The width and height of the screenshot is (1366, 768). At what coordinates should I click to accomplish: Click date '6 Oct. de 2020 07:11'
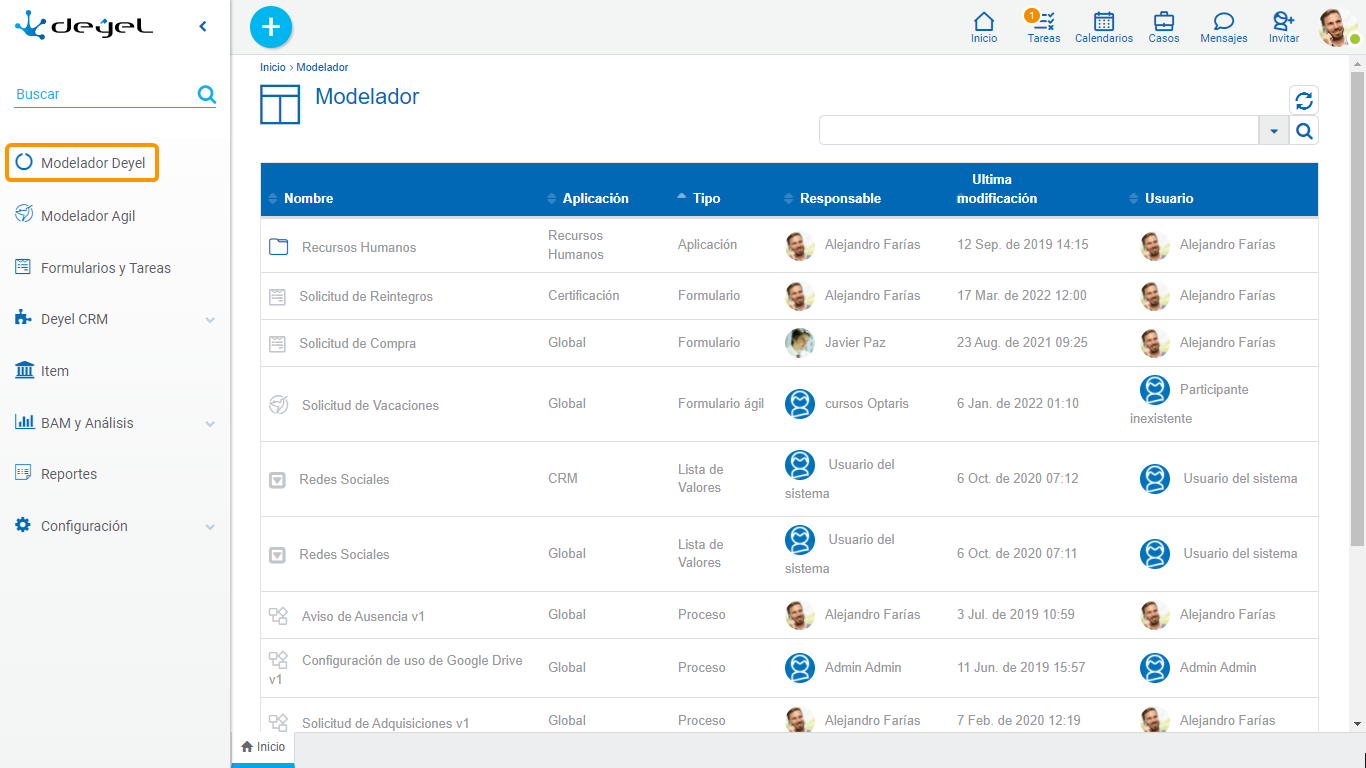pyautogui.click(x=1017, y=553)
